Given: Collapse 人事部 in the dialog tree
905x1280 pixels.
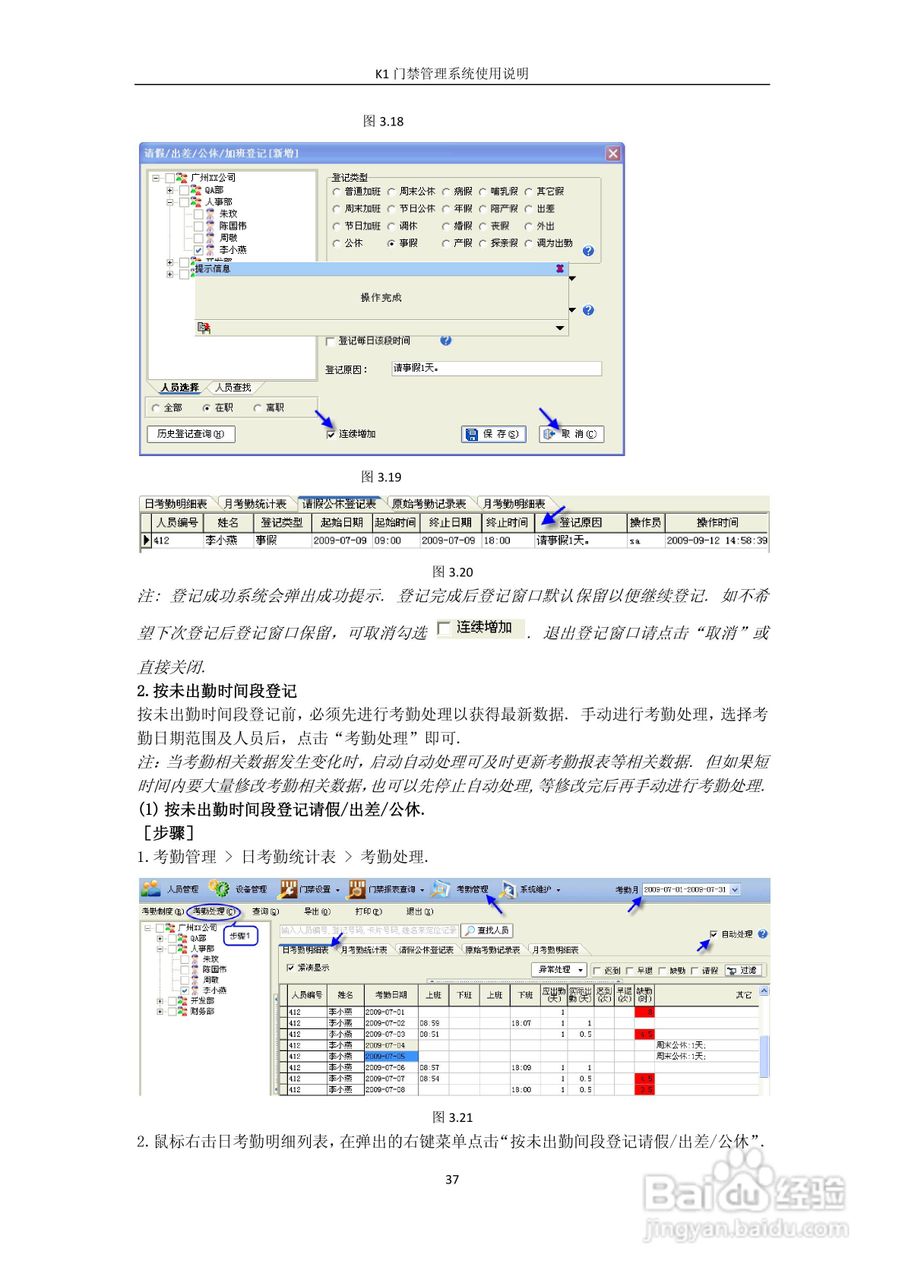Looking at the screenshot, I should 170,201.
